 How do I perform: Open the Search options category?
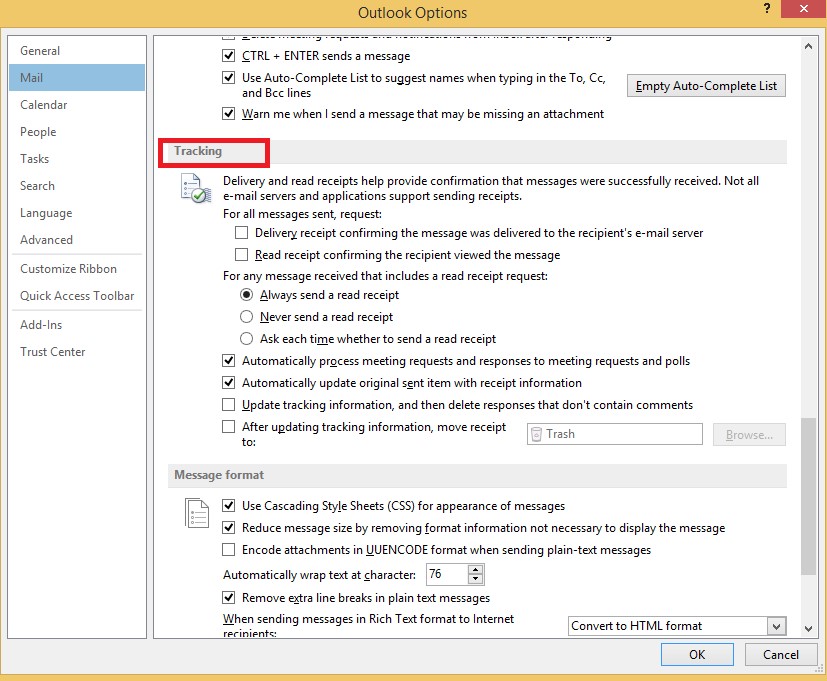[77, 186]
